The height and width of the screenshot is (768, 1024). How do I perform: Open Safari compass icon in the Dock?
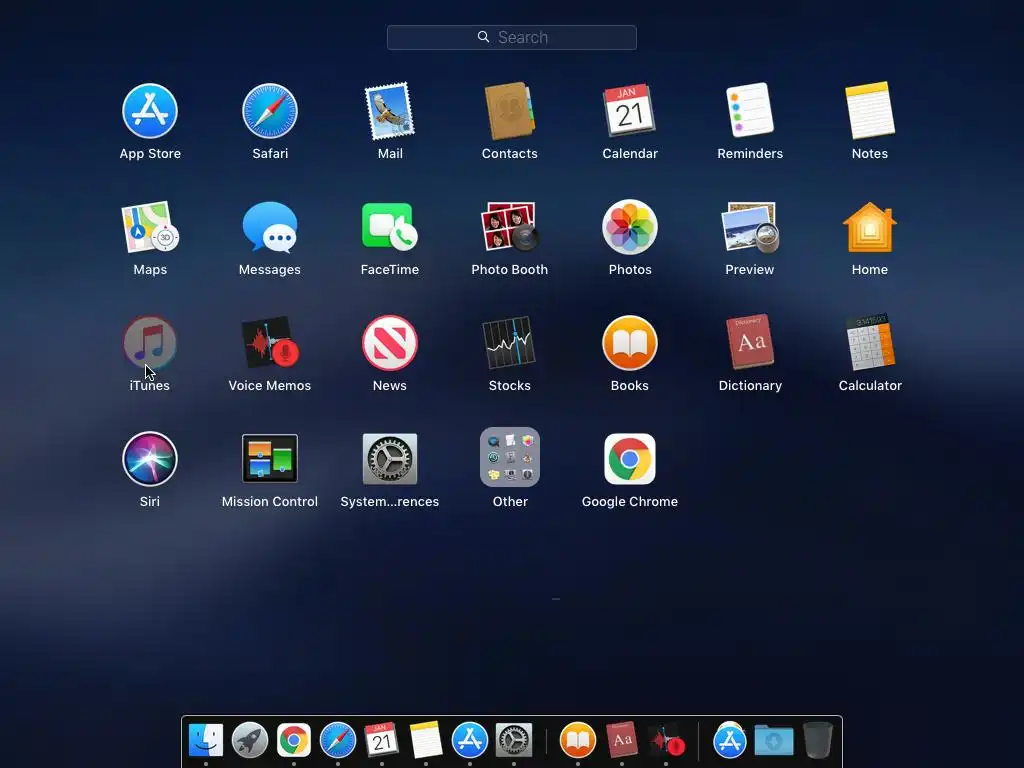[338, 741]
